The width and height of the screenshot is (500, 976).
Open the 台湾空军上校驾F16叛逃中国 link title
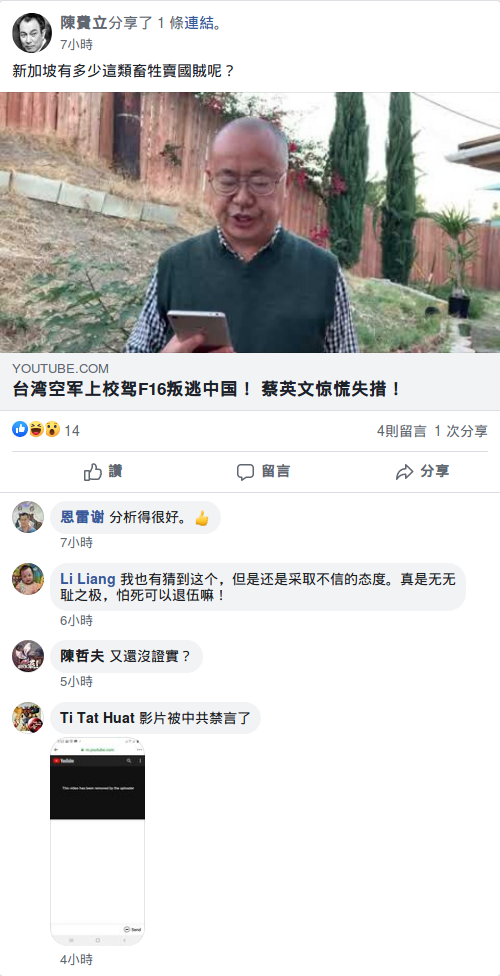click(x=207, y=390)
